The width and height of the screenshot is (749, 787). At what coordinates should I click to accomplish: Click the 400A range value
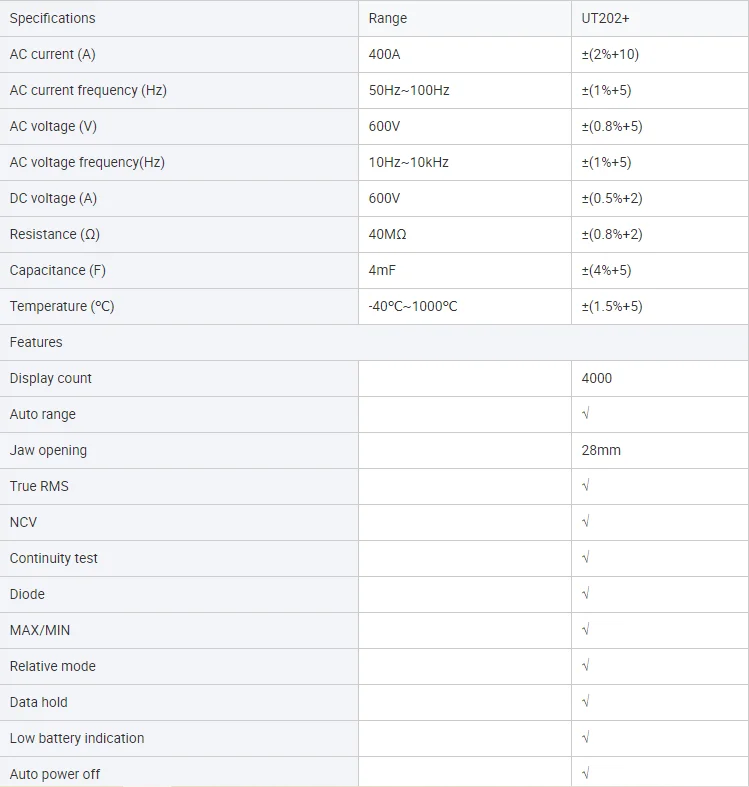click(x=385, y=54)
